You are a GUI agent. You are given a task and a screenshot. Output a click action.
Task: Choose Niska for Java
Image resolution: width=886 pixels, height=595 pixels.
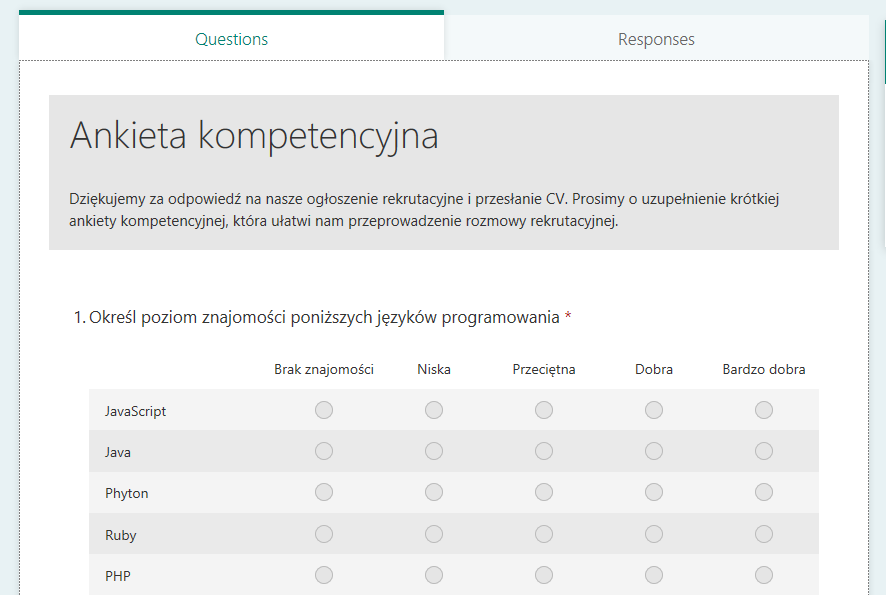coord(434,451)
